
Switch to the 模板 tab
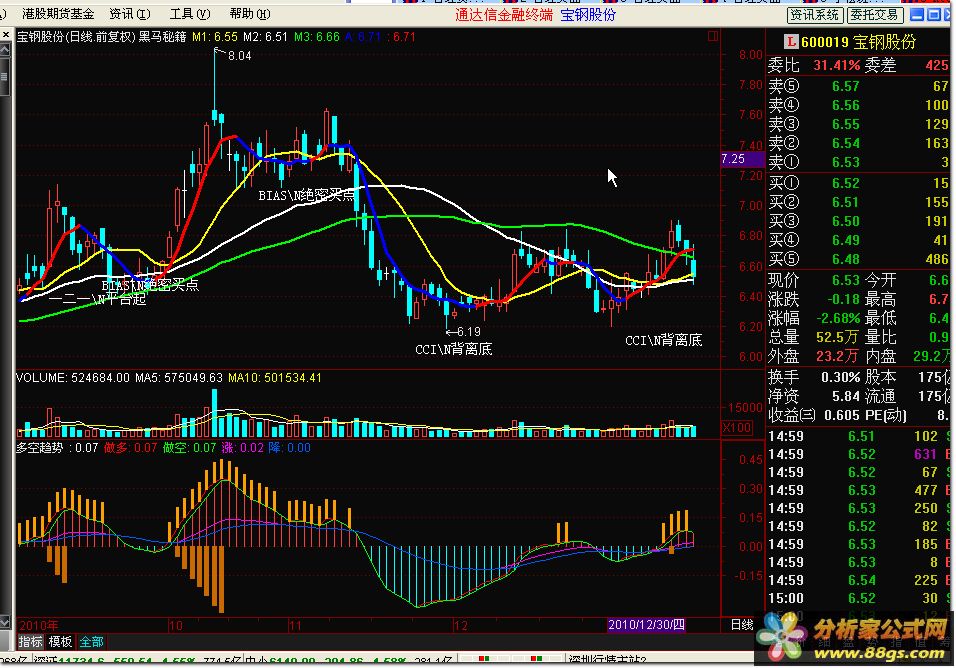(x=60, y=641)
